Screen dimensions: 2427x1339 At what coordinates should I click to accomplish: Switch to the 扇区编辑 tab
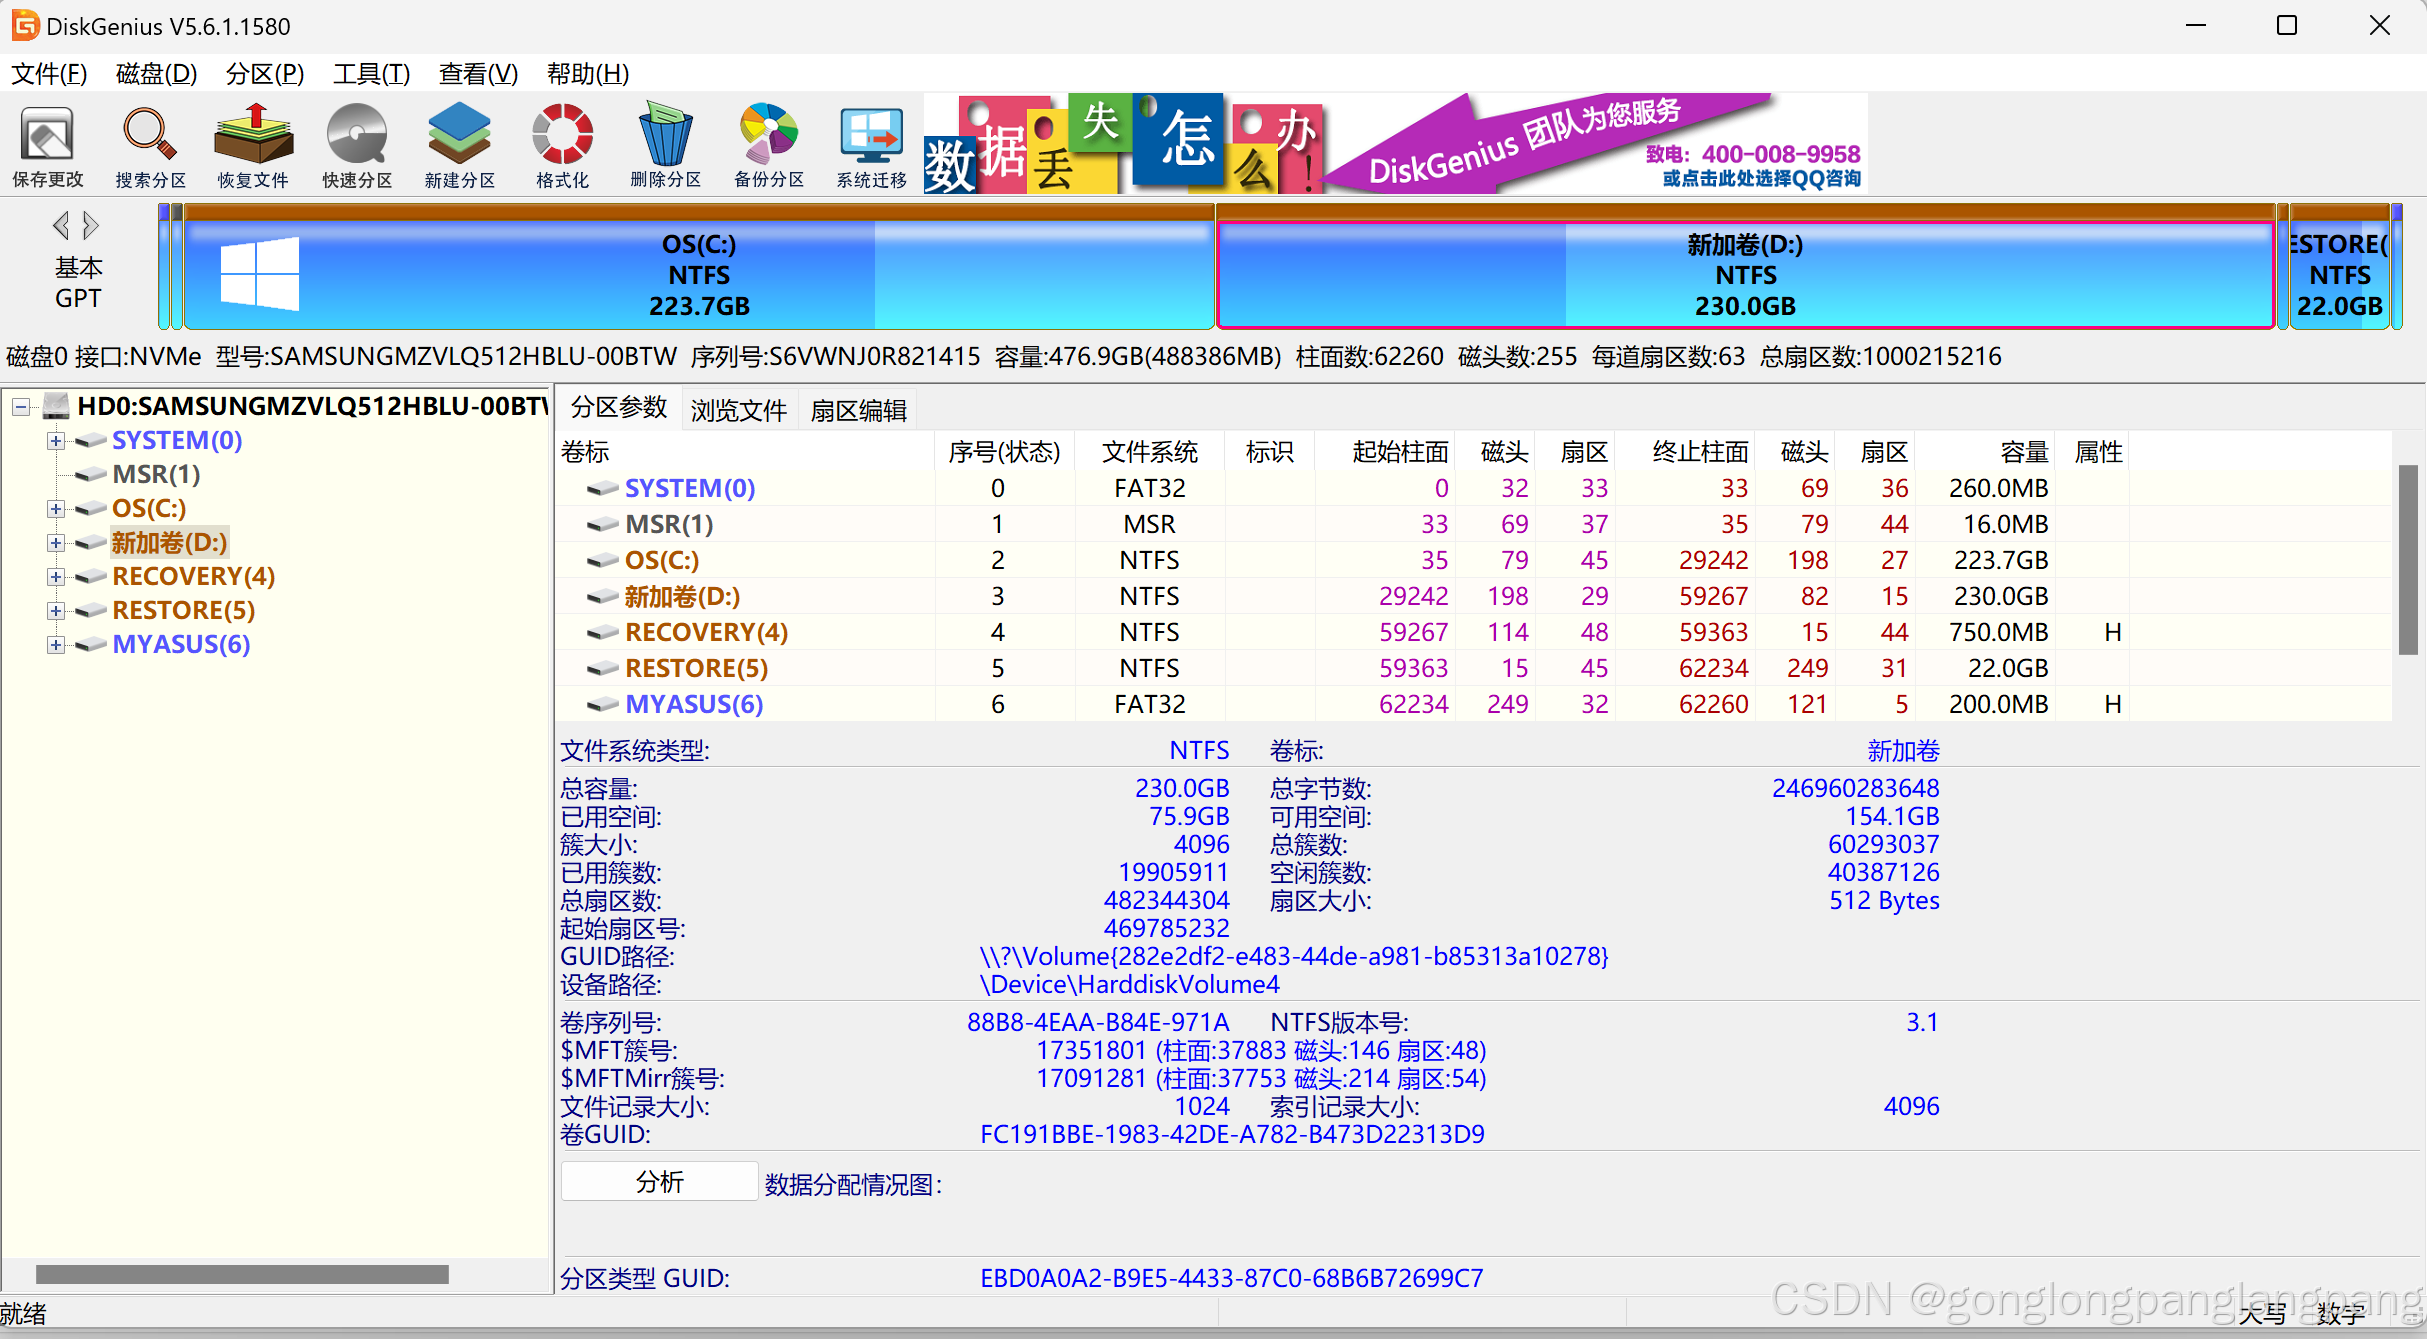858,410
